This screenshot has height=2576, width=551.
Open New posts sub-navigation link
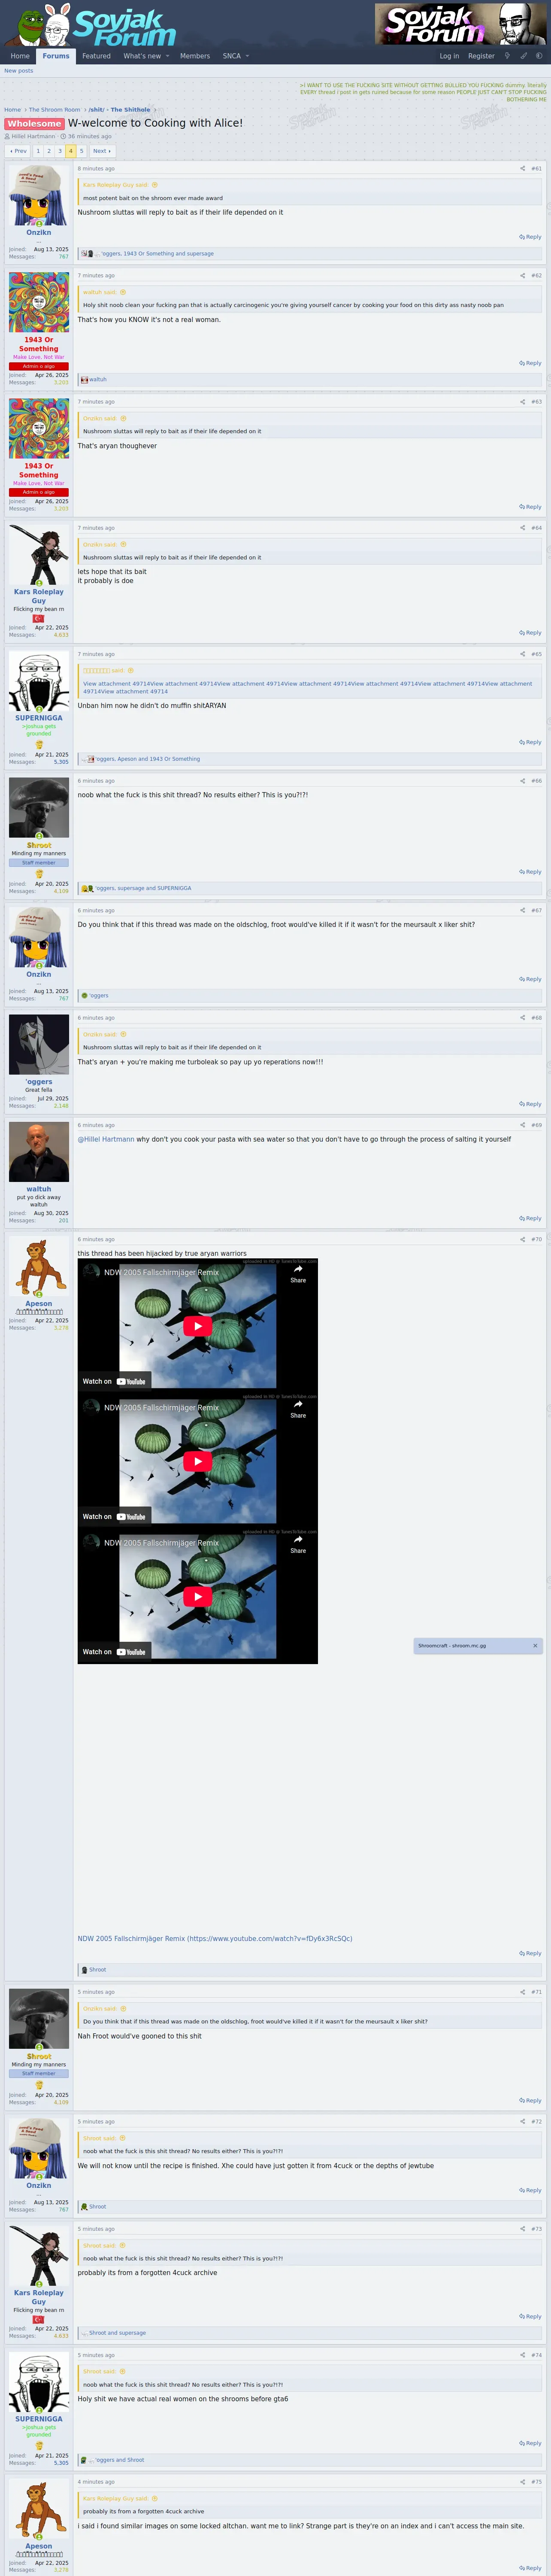[19, 71]
